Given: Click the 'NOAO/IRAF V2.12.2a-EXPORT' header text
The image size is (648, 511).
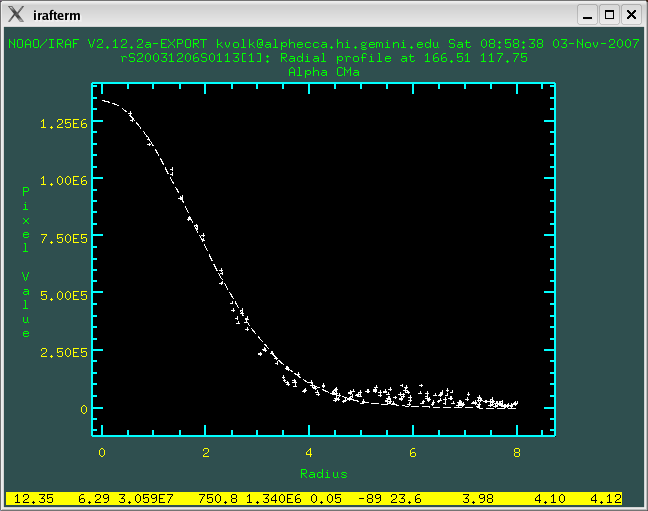Looking at the screenshot, I should click(107, 44).
